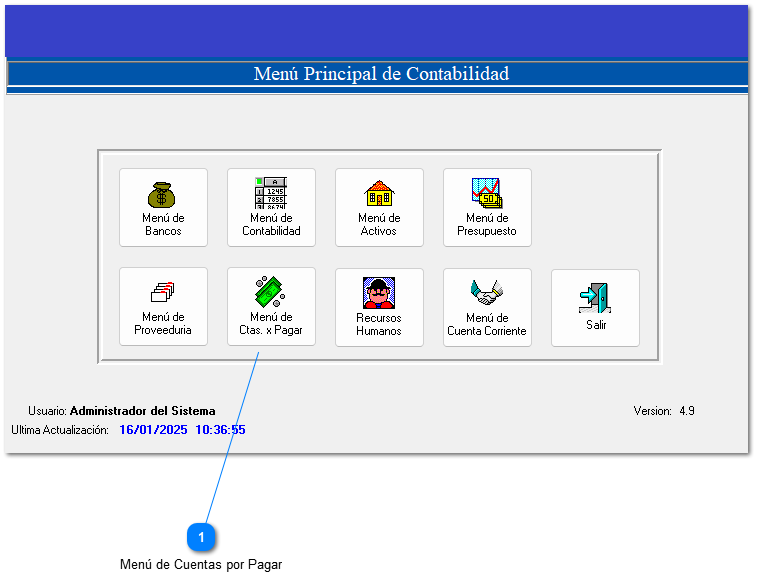757x588 pixels.
Task: Select the yellow house Activos icon
Action: (x=379, y=193)
